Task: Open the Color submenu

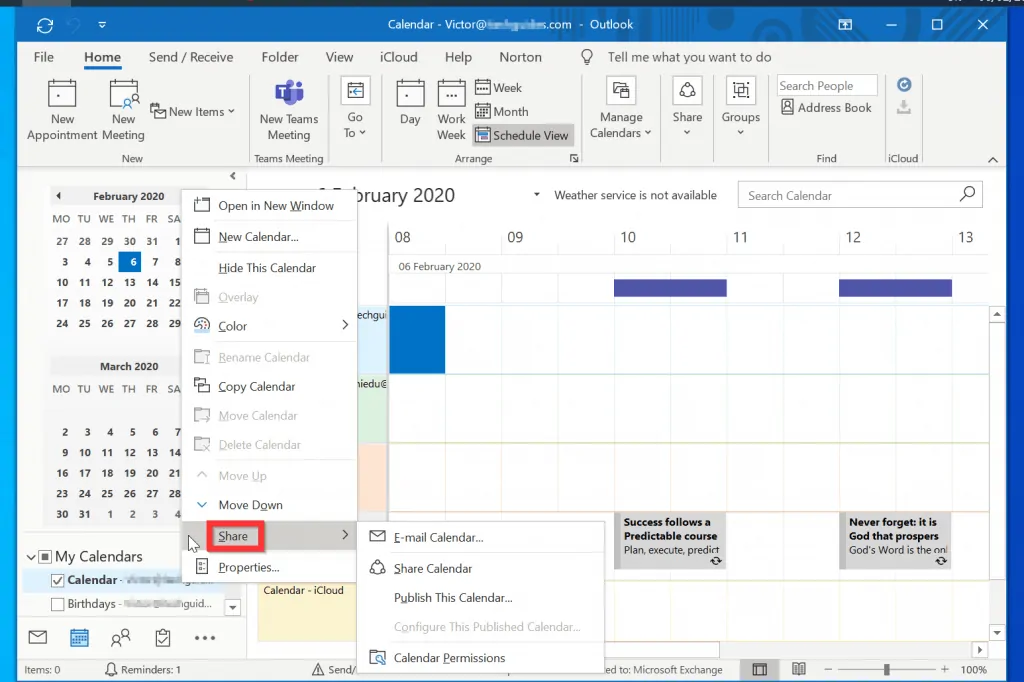Action: [x=270, y=326]
